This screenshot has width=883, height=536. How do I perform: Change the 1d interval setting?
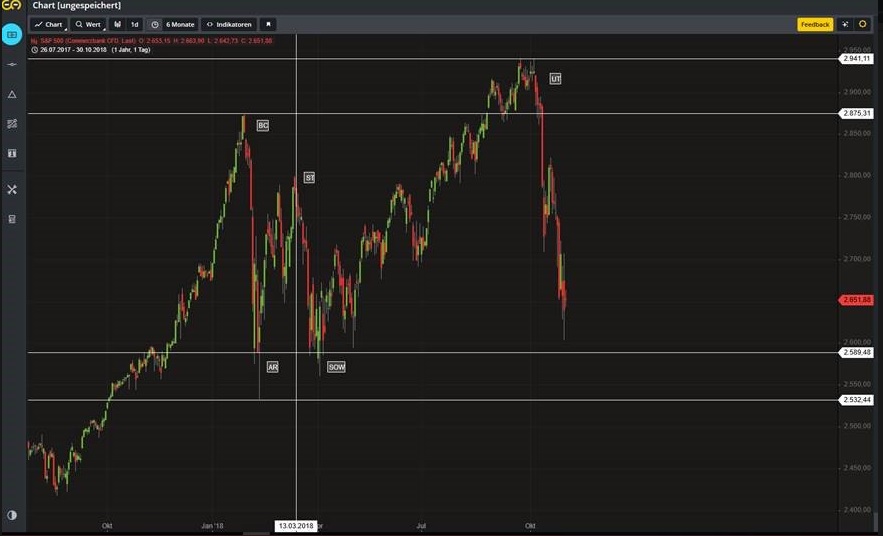pyautogui.click(x=135, y=24)
